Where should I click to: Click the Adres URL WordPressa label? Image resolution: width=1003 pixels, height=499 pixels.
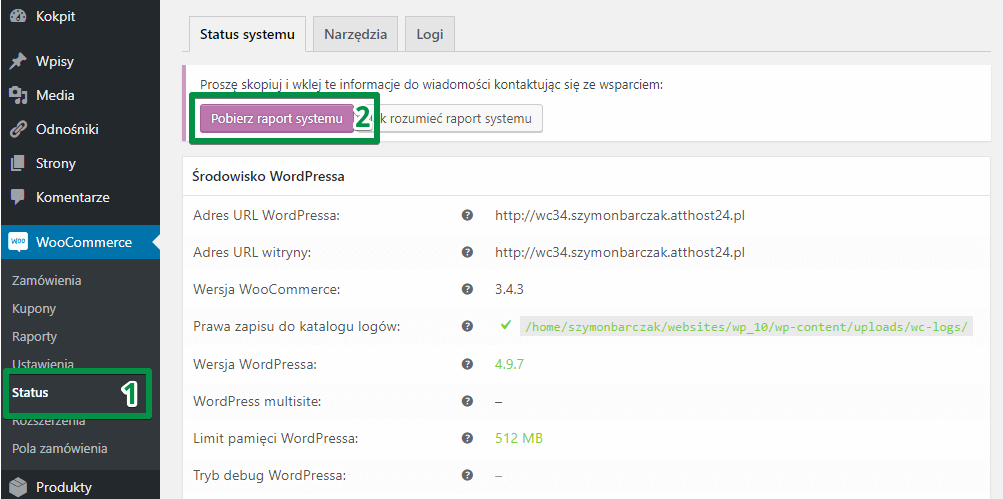(266, 215)
